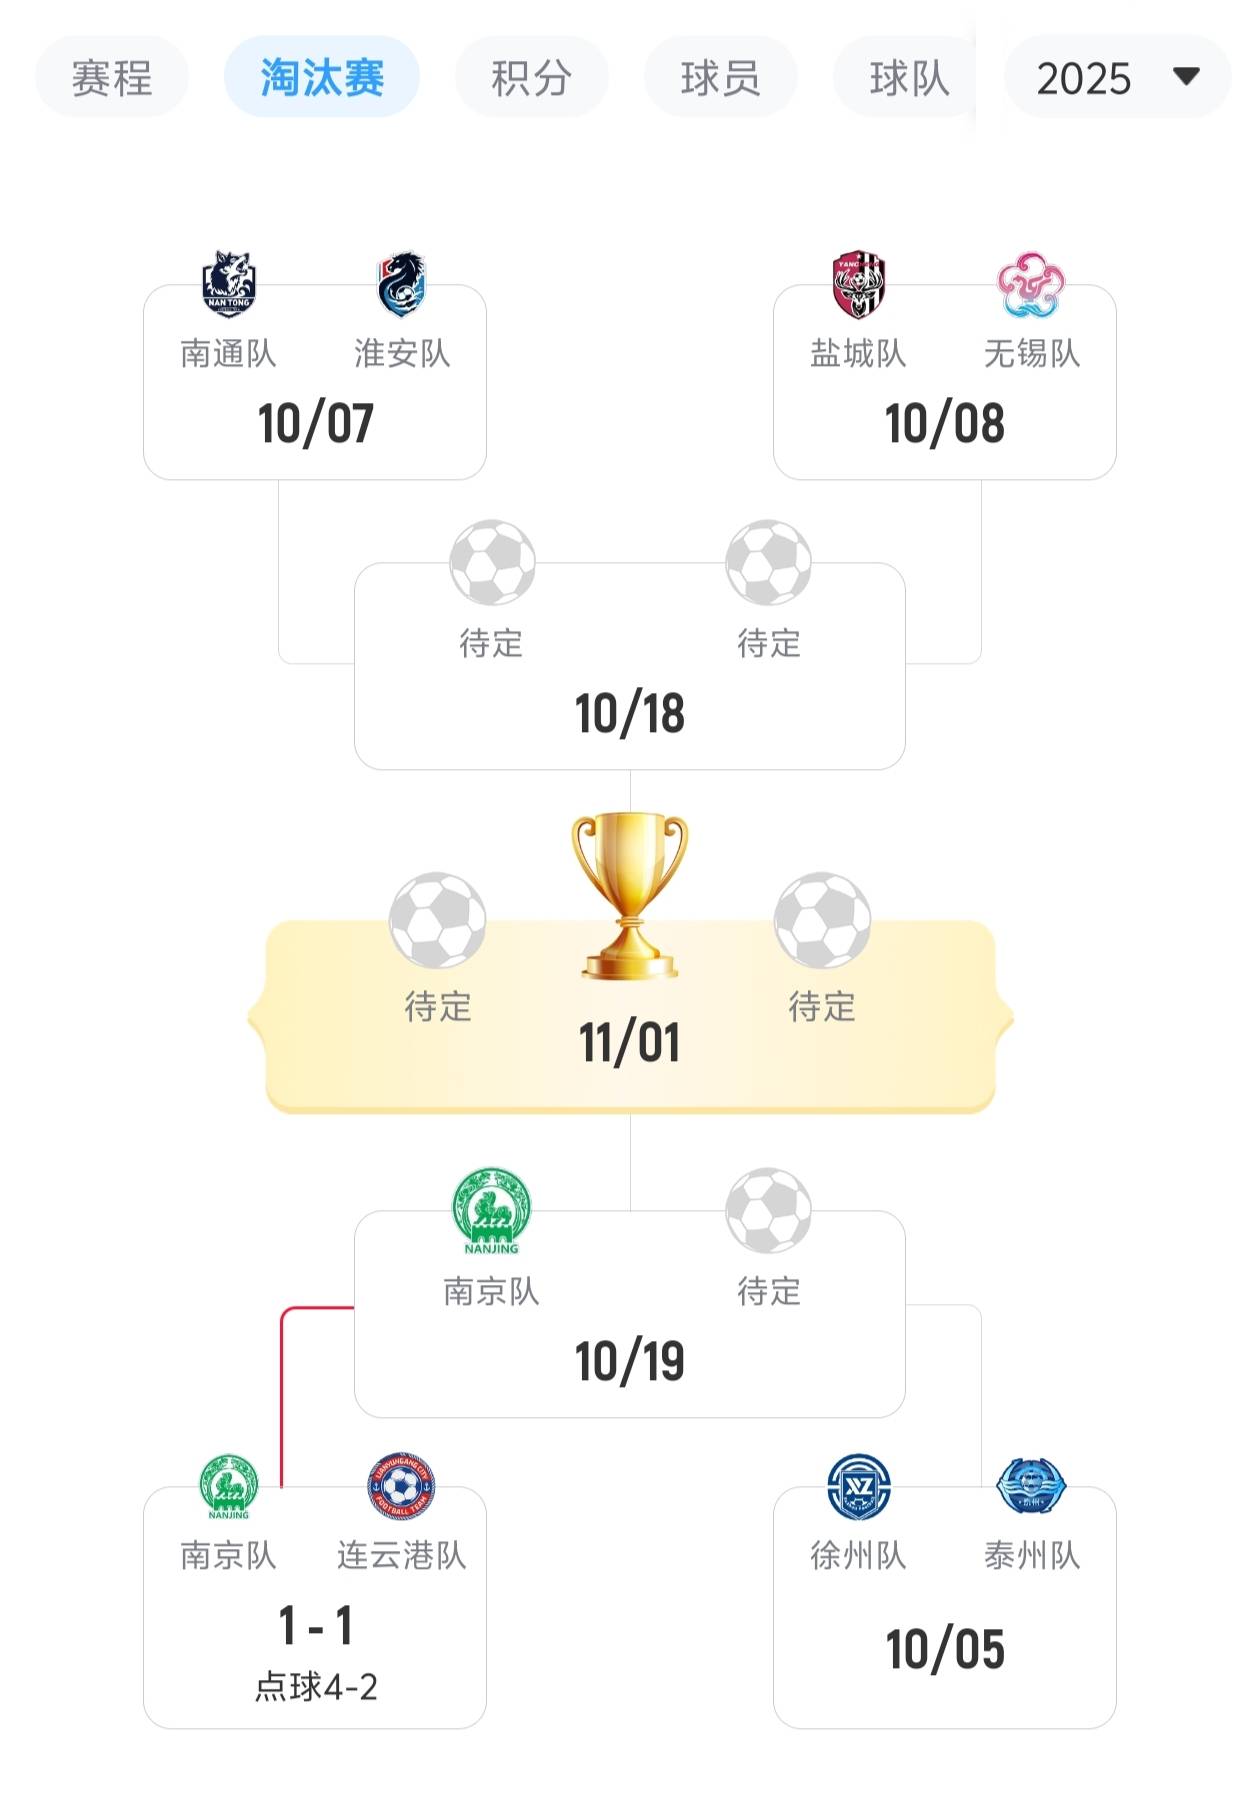Click the Xuzhou team XZ logo

point(859,1486)
